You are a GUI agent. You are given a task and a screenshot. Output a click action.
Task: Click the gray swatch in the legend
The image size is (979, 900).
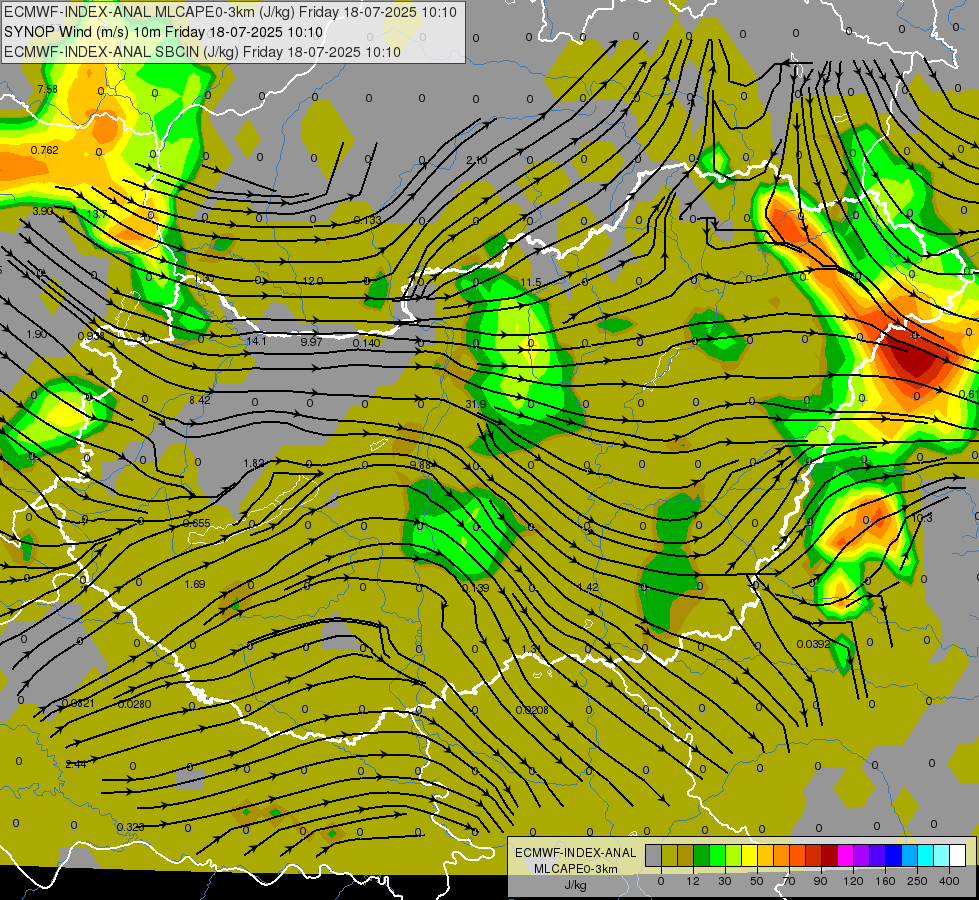[x=654, y=856]
